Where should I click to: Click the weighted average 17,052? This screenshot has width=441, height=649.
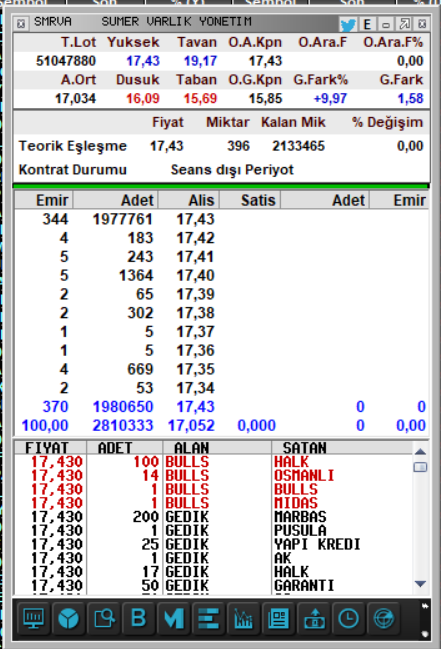[191, 425]
